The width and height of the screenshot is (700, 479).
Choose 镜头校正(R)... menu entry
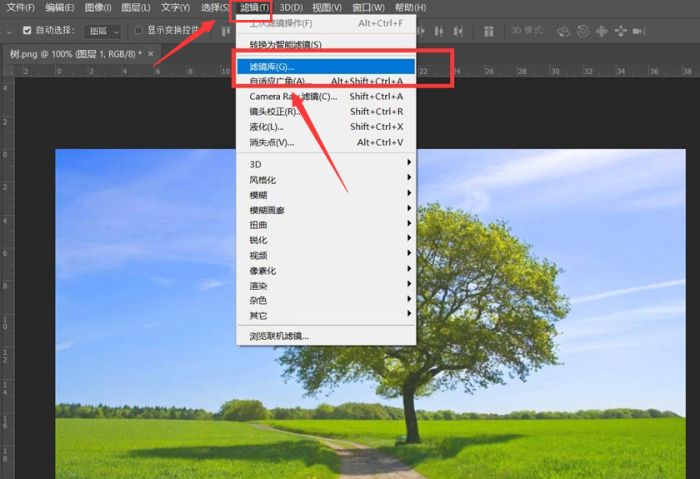pos(326,112)
